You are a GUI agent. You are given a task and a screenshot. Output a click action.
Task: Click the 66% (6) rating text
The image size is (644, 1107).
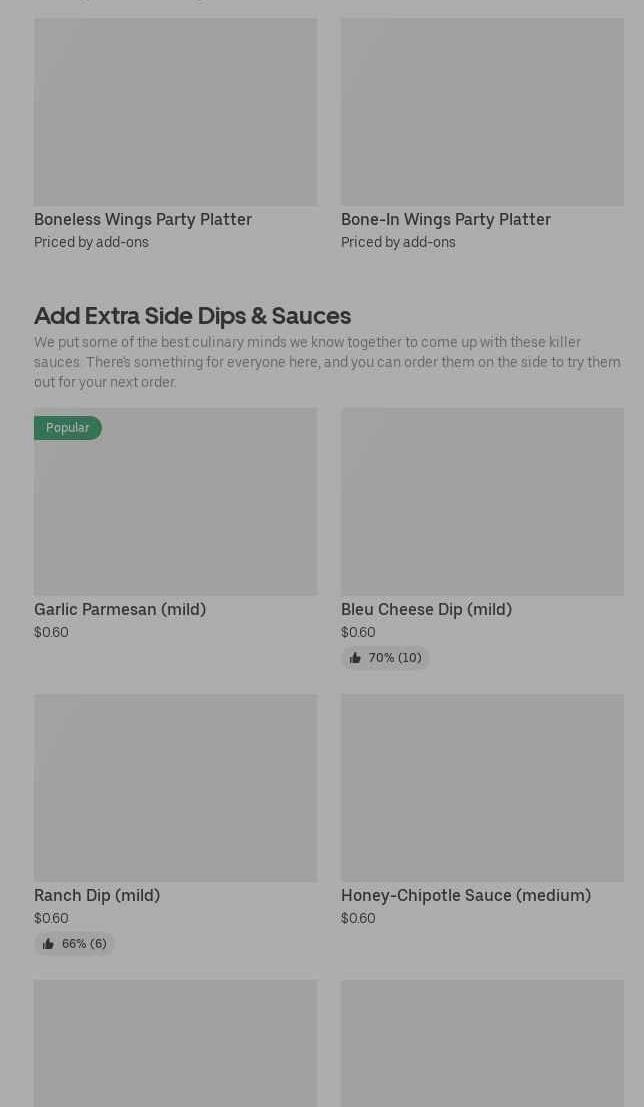click(84, 944)
